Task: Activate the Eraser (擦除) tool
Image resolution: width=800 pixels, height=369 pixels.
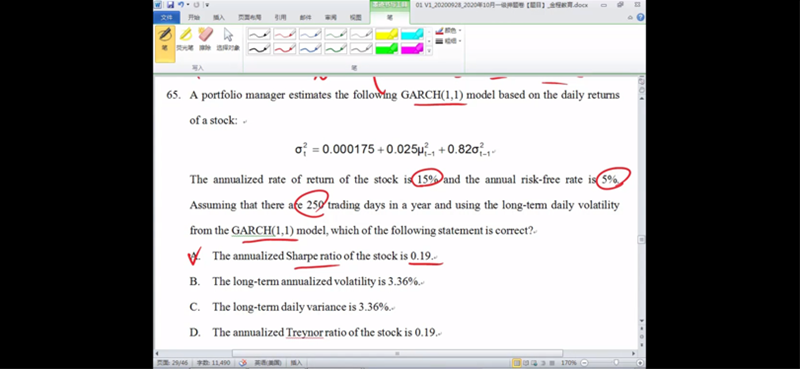Action: click(205, 39)
